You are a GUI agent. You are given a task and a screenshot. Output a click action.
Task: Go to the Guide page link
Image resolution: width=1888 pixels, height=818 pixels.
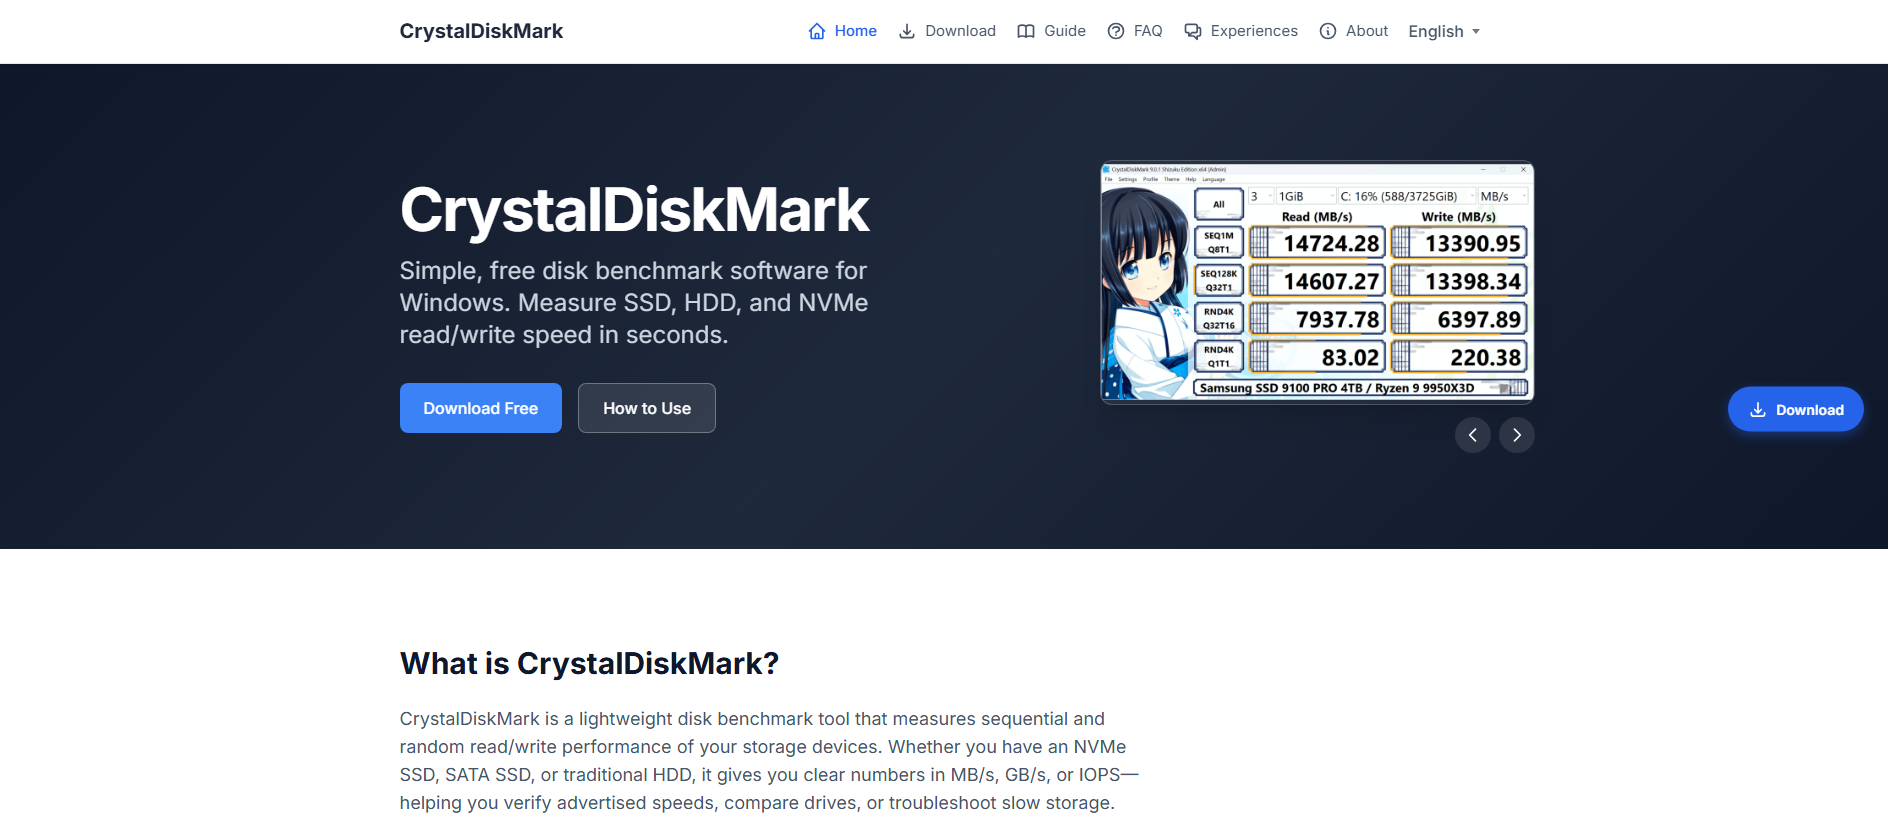pos(1051,31)
